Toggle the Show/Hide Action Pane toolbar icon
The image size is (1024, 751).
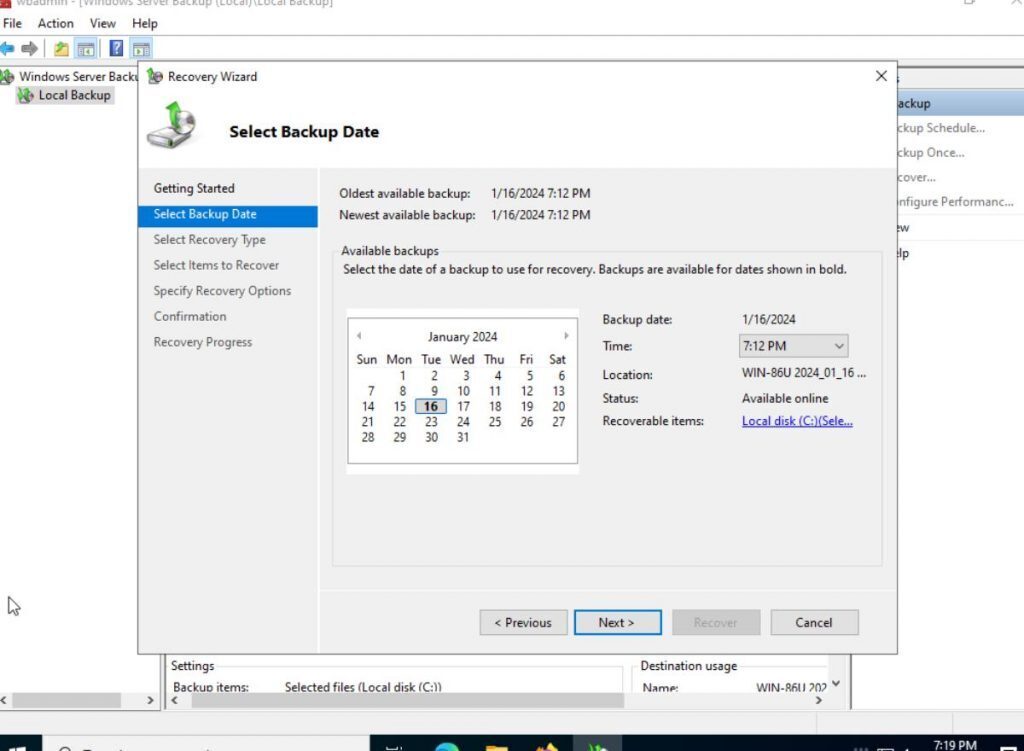[140, 47]
